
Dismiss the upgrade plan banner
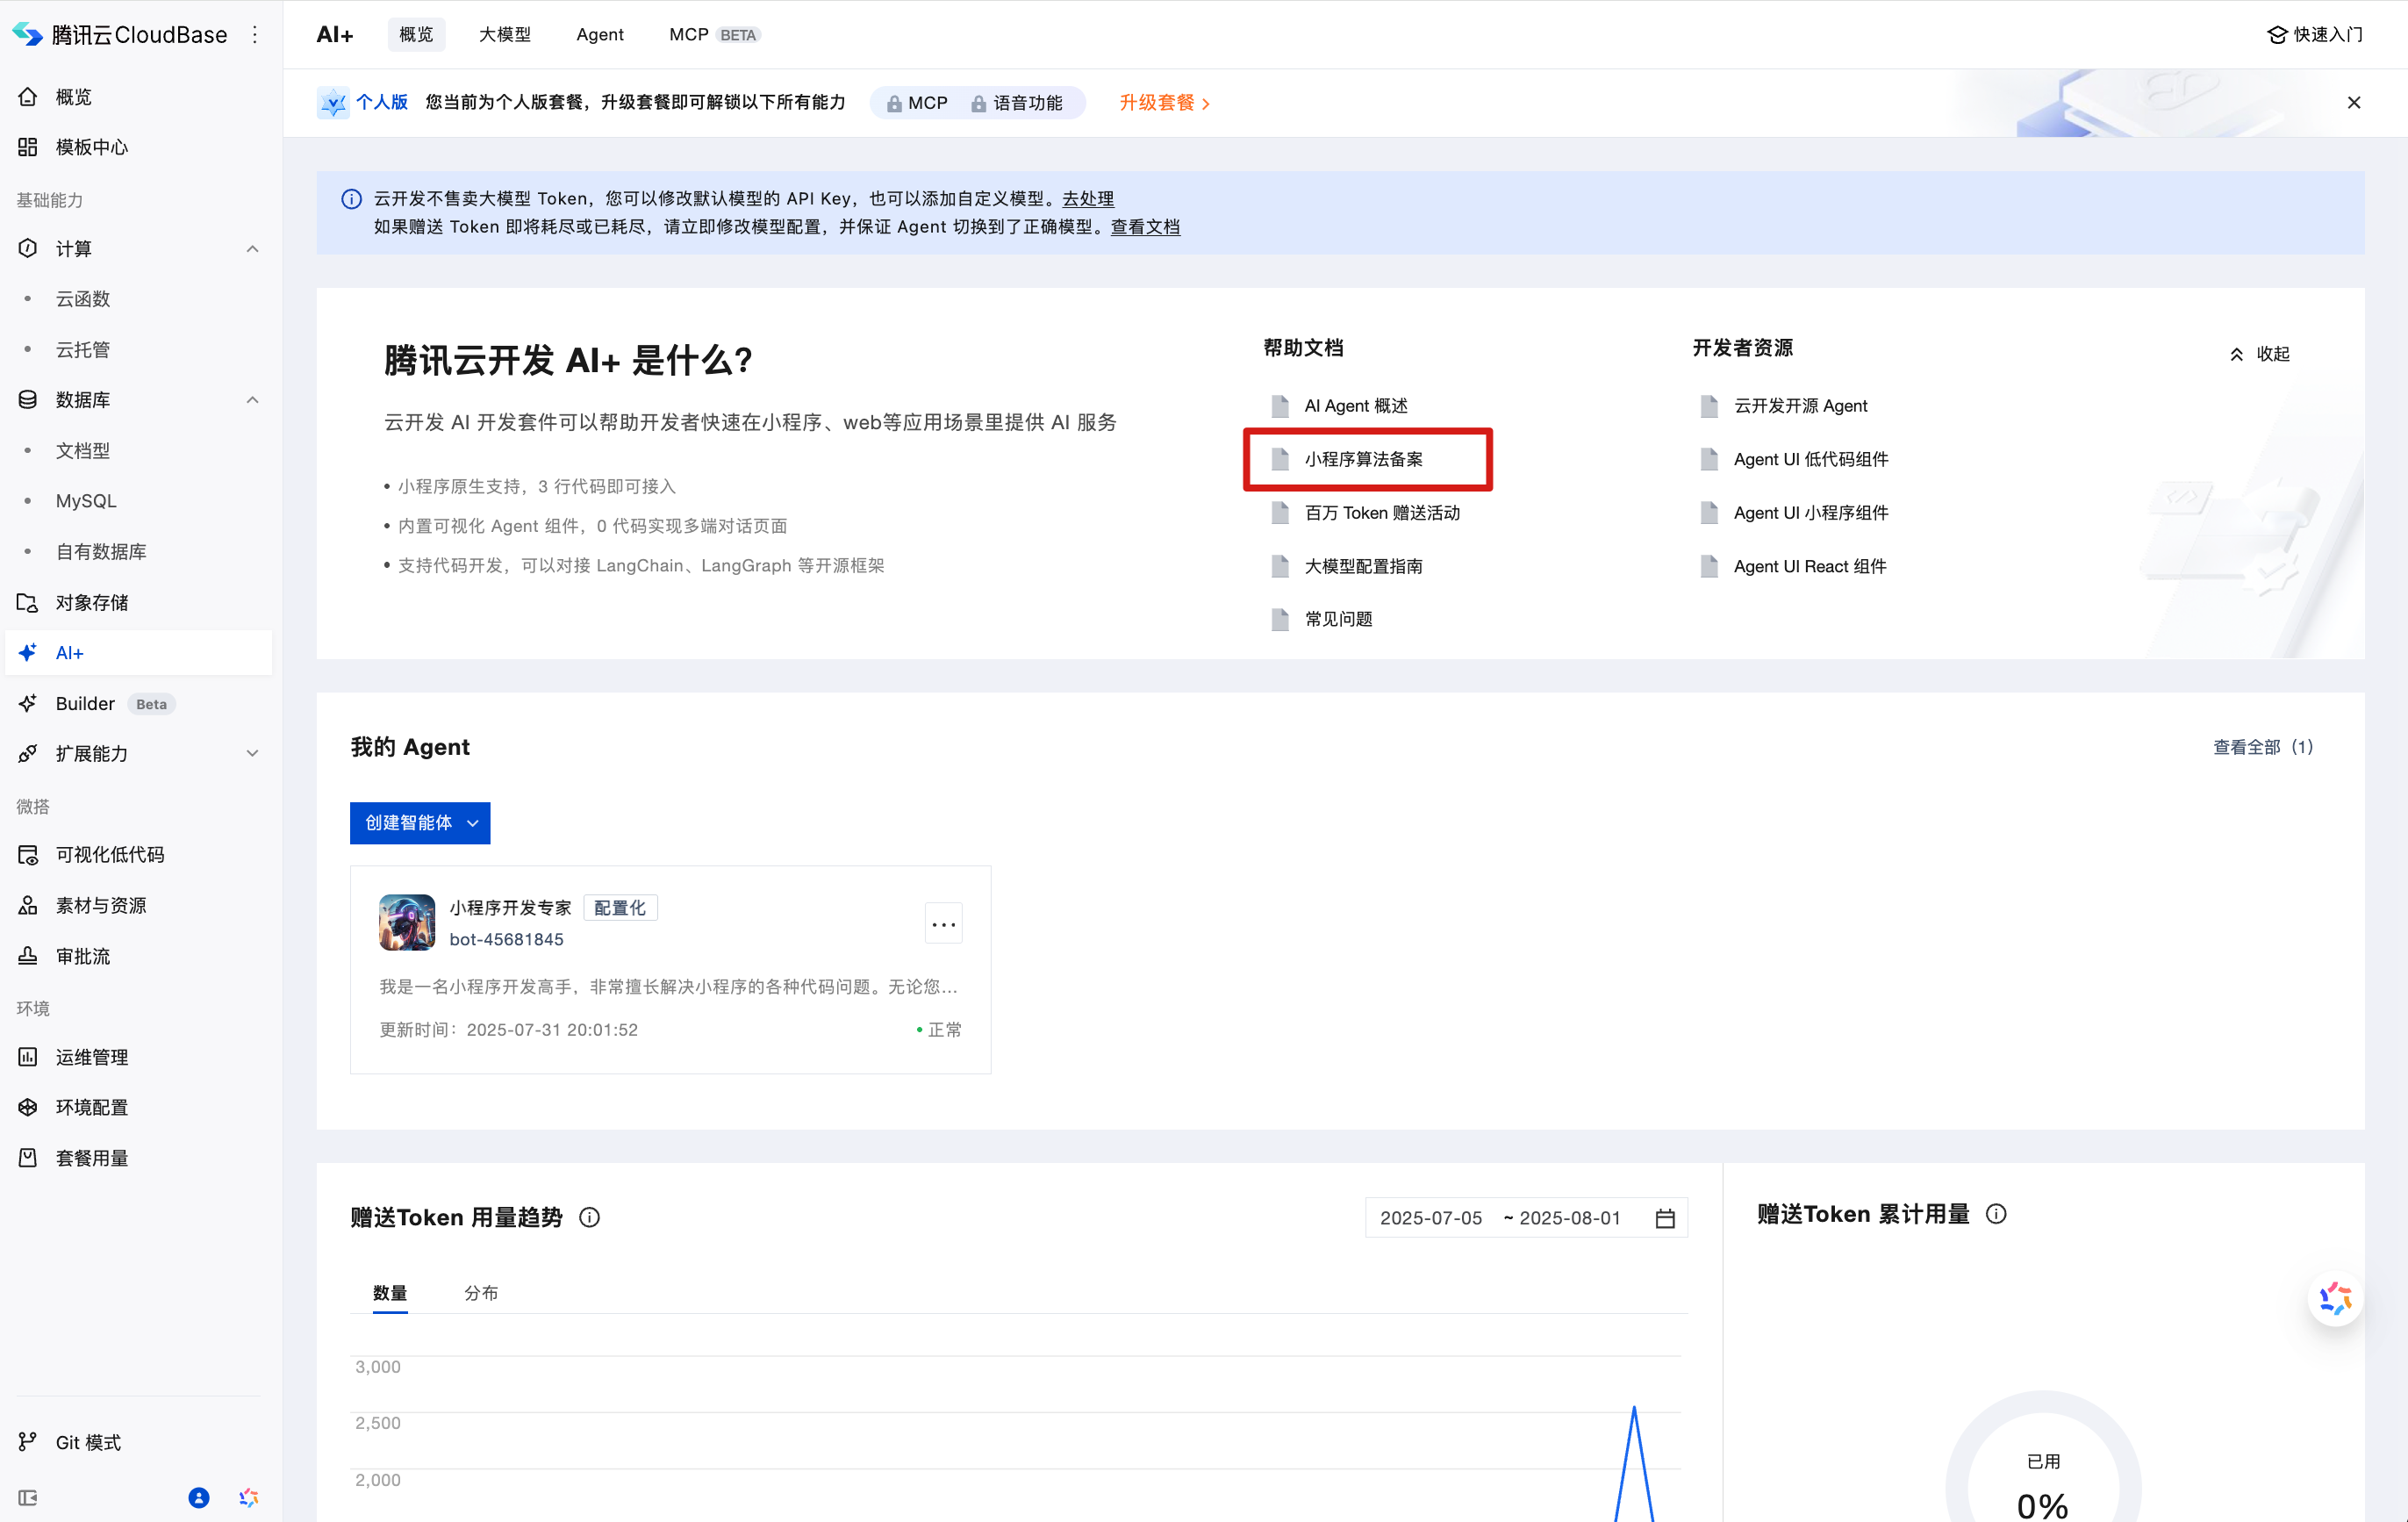point(2354,103)
